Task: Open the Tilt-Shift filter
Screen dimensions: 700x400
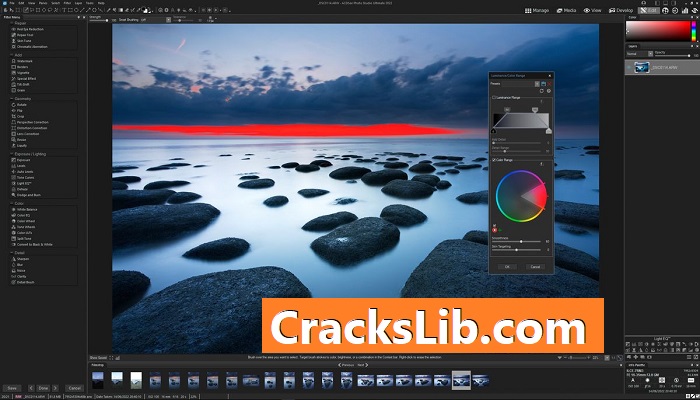Action: [23, 84]
